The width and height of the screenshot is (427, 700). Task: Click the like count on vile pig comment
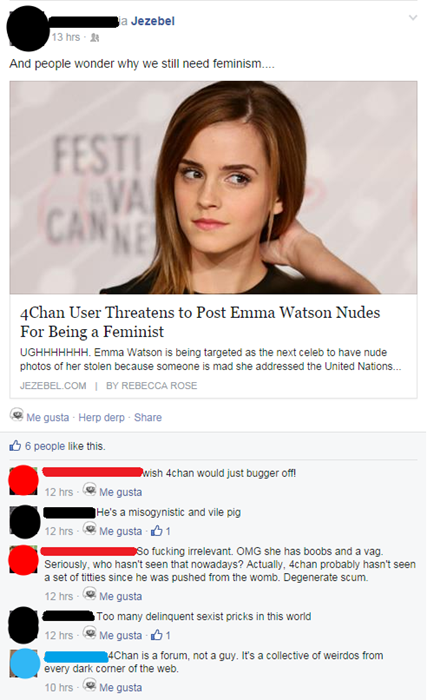[160, 531]
